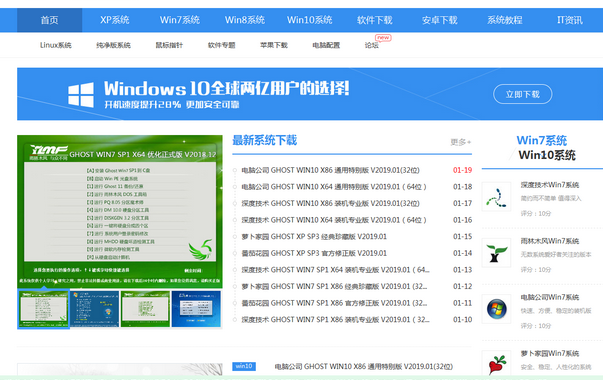
Task: Switch to the Win10系统 sidebar tab
Action: point(547,155)
